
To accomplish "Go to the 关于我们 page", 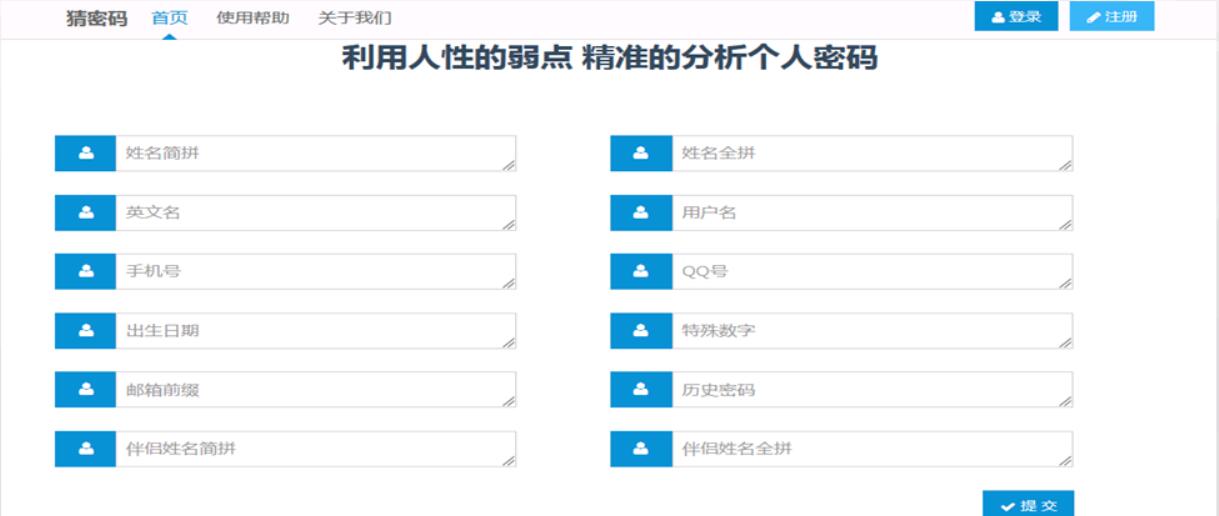I will pyautogui.click(x=354, y=18).
